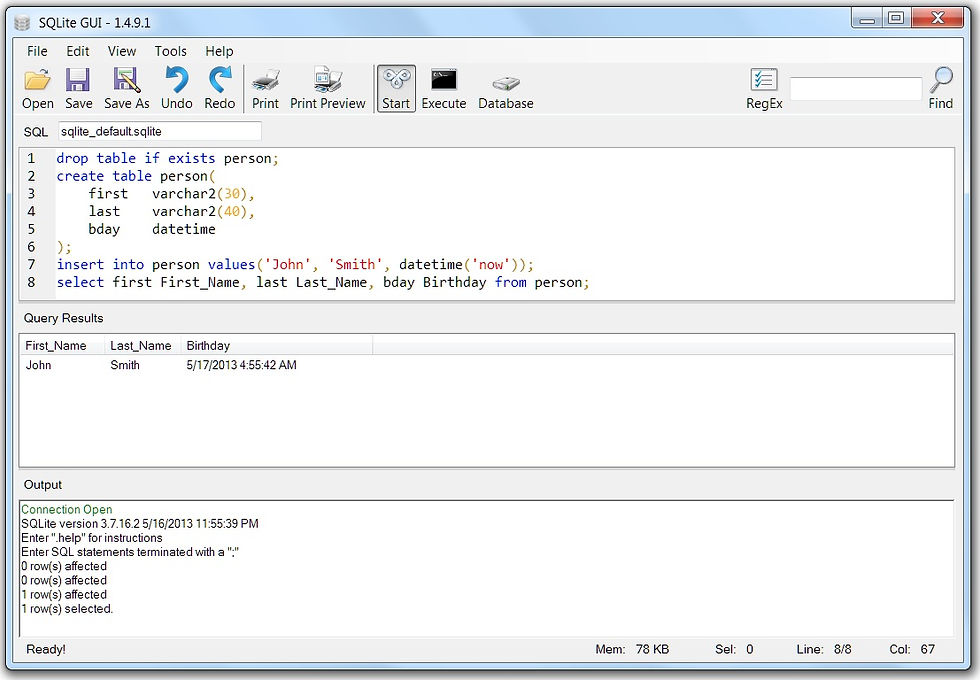Place cursor on the select statement line
Image resolution: width=980 pixels, height=680 pixels.
322,282
